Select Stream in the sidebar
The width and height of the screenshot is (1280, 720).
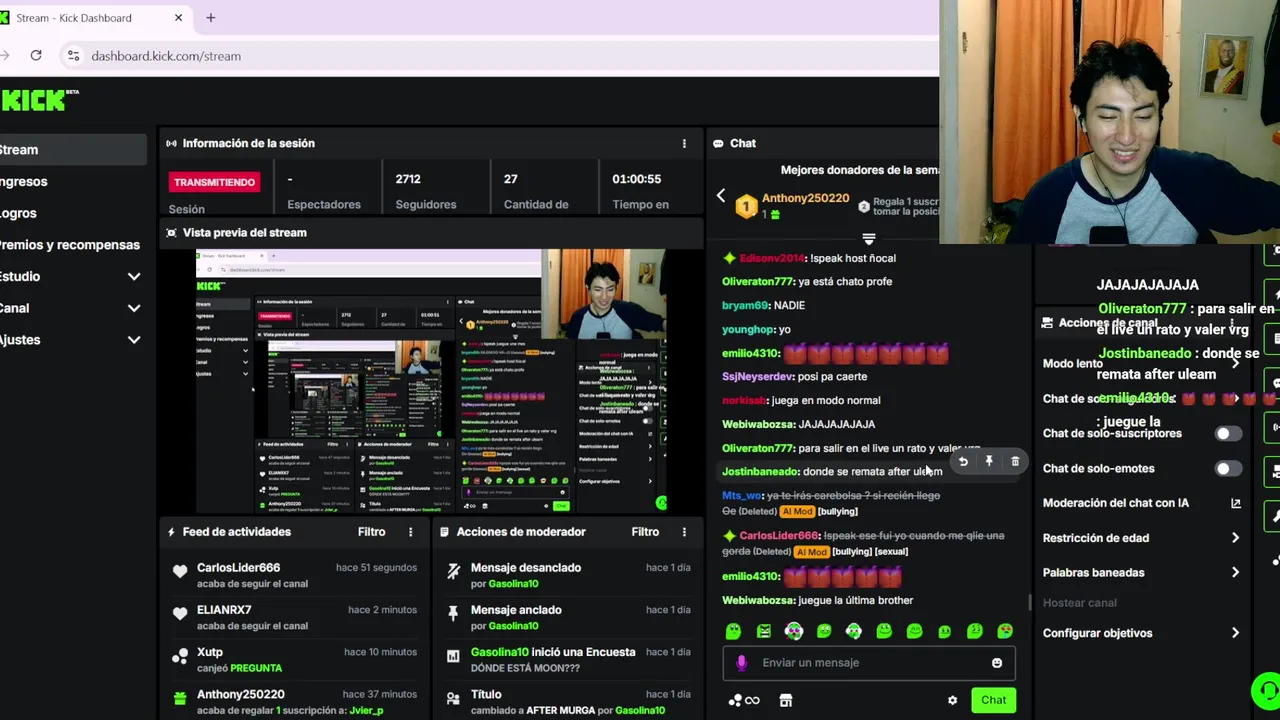[x=74, y=150]
